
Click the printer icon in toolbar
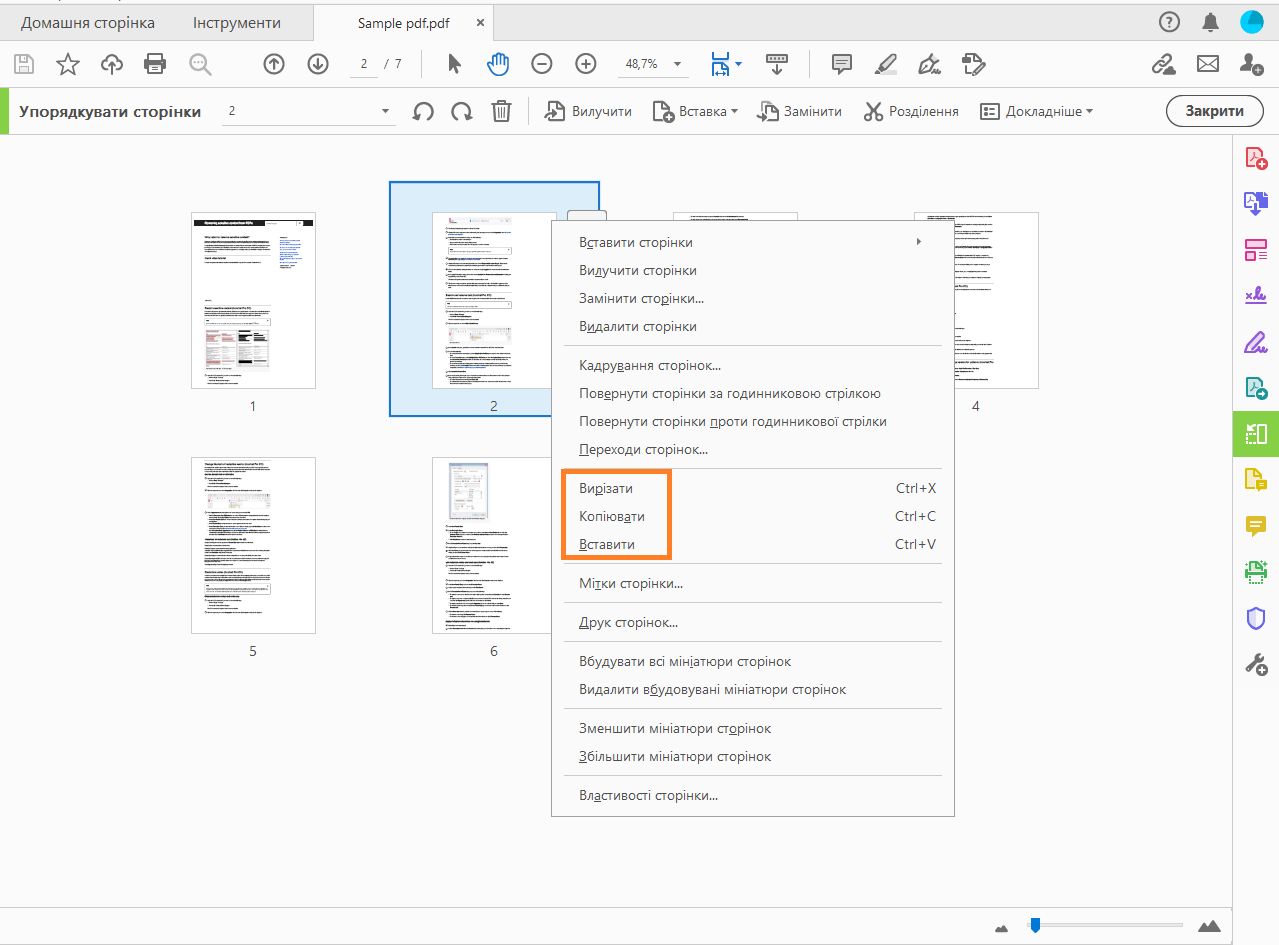pos(155,64)
